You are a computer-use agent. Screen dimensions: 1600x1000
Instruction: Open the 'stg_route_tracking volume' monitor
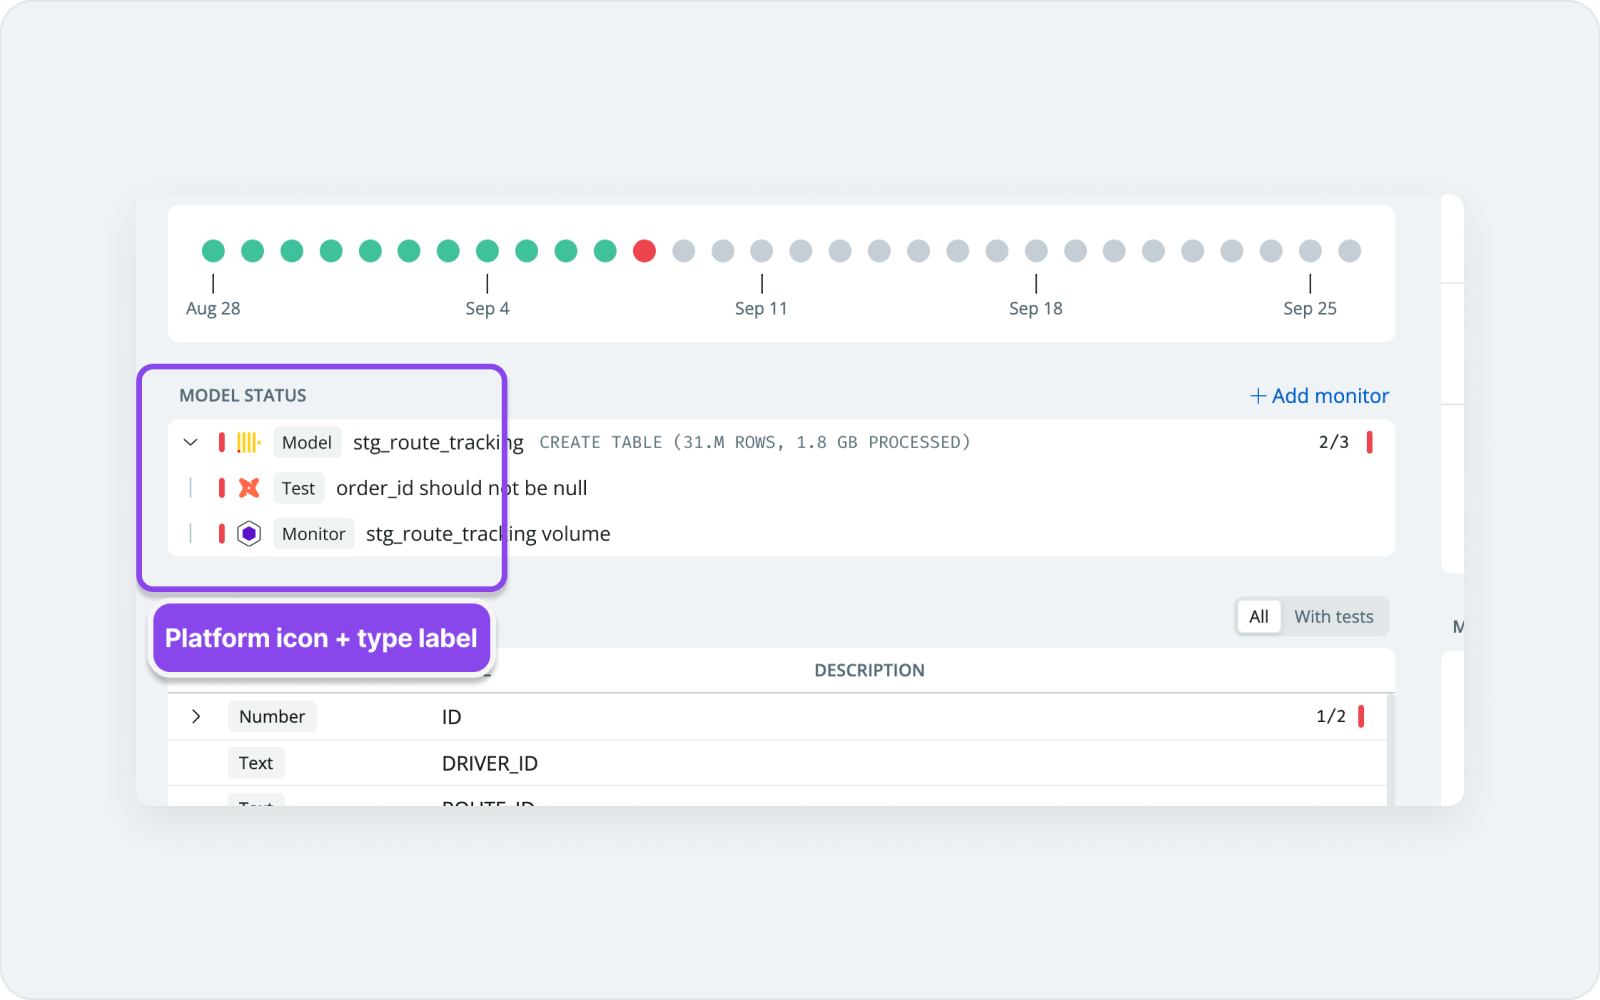[488, 534]
